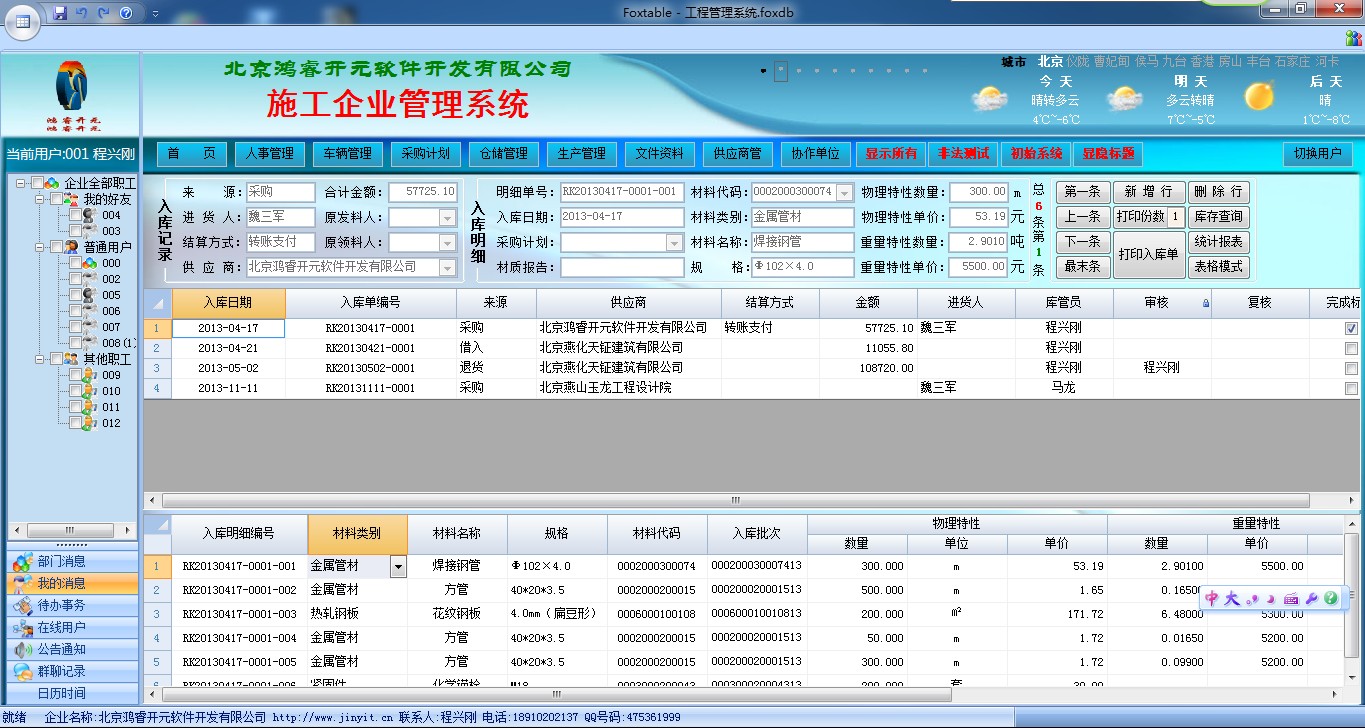1365x728 pixels.
Task: Click the 我的好友 group icon
Action: click(x=73, y=199)
